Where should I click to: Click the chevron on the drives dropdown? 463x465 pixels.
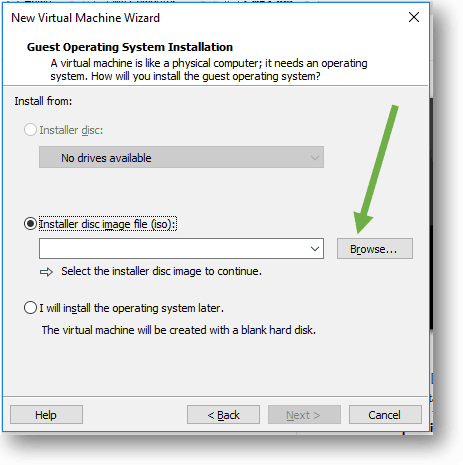[315, 158]
